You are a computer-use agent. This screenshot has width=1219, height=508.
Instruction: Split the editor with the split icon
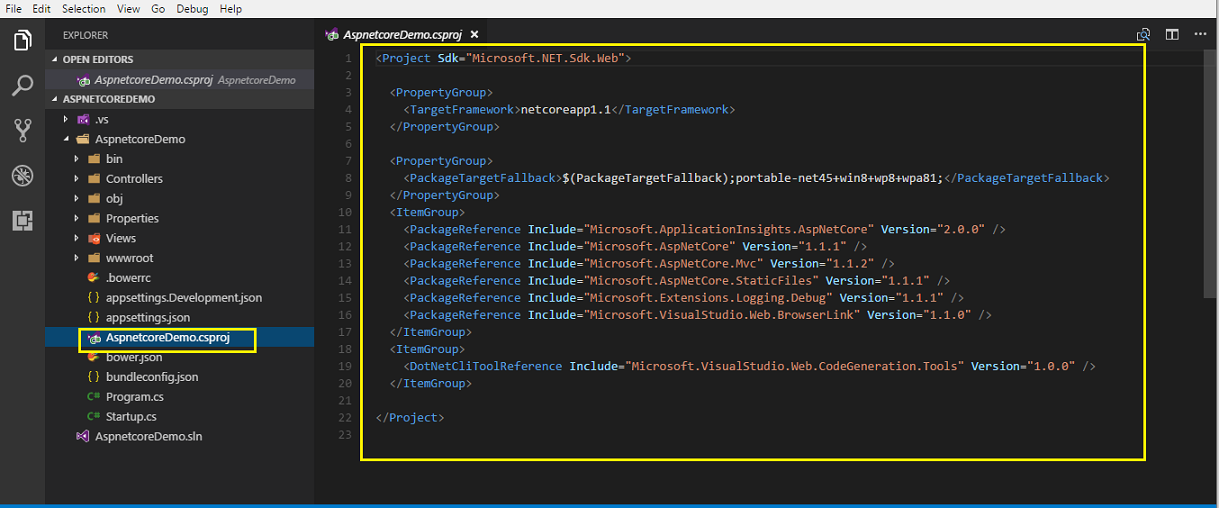pyautogui.click(x=1172, y=34)
